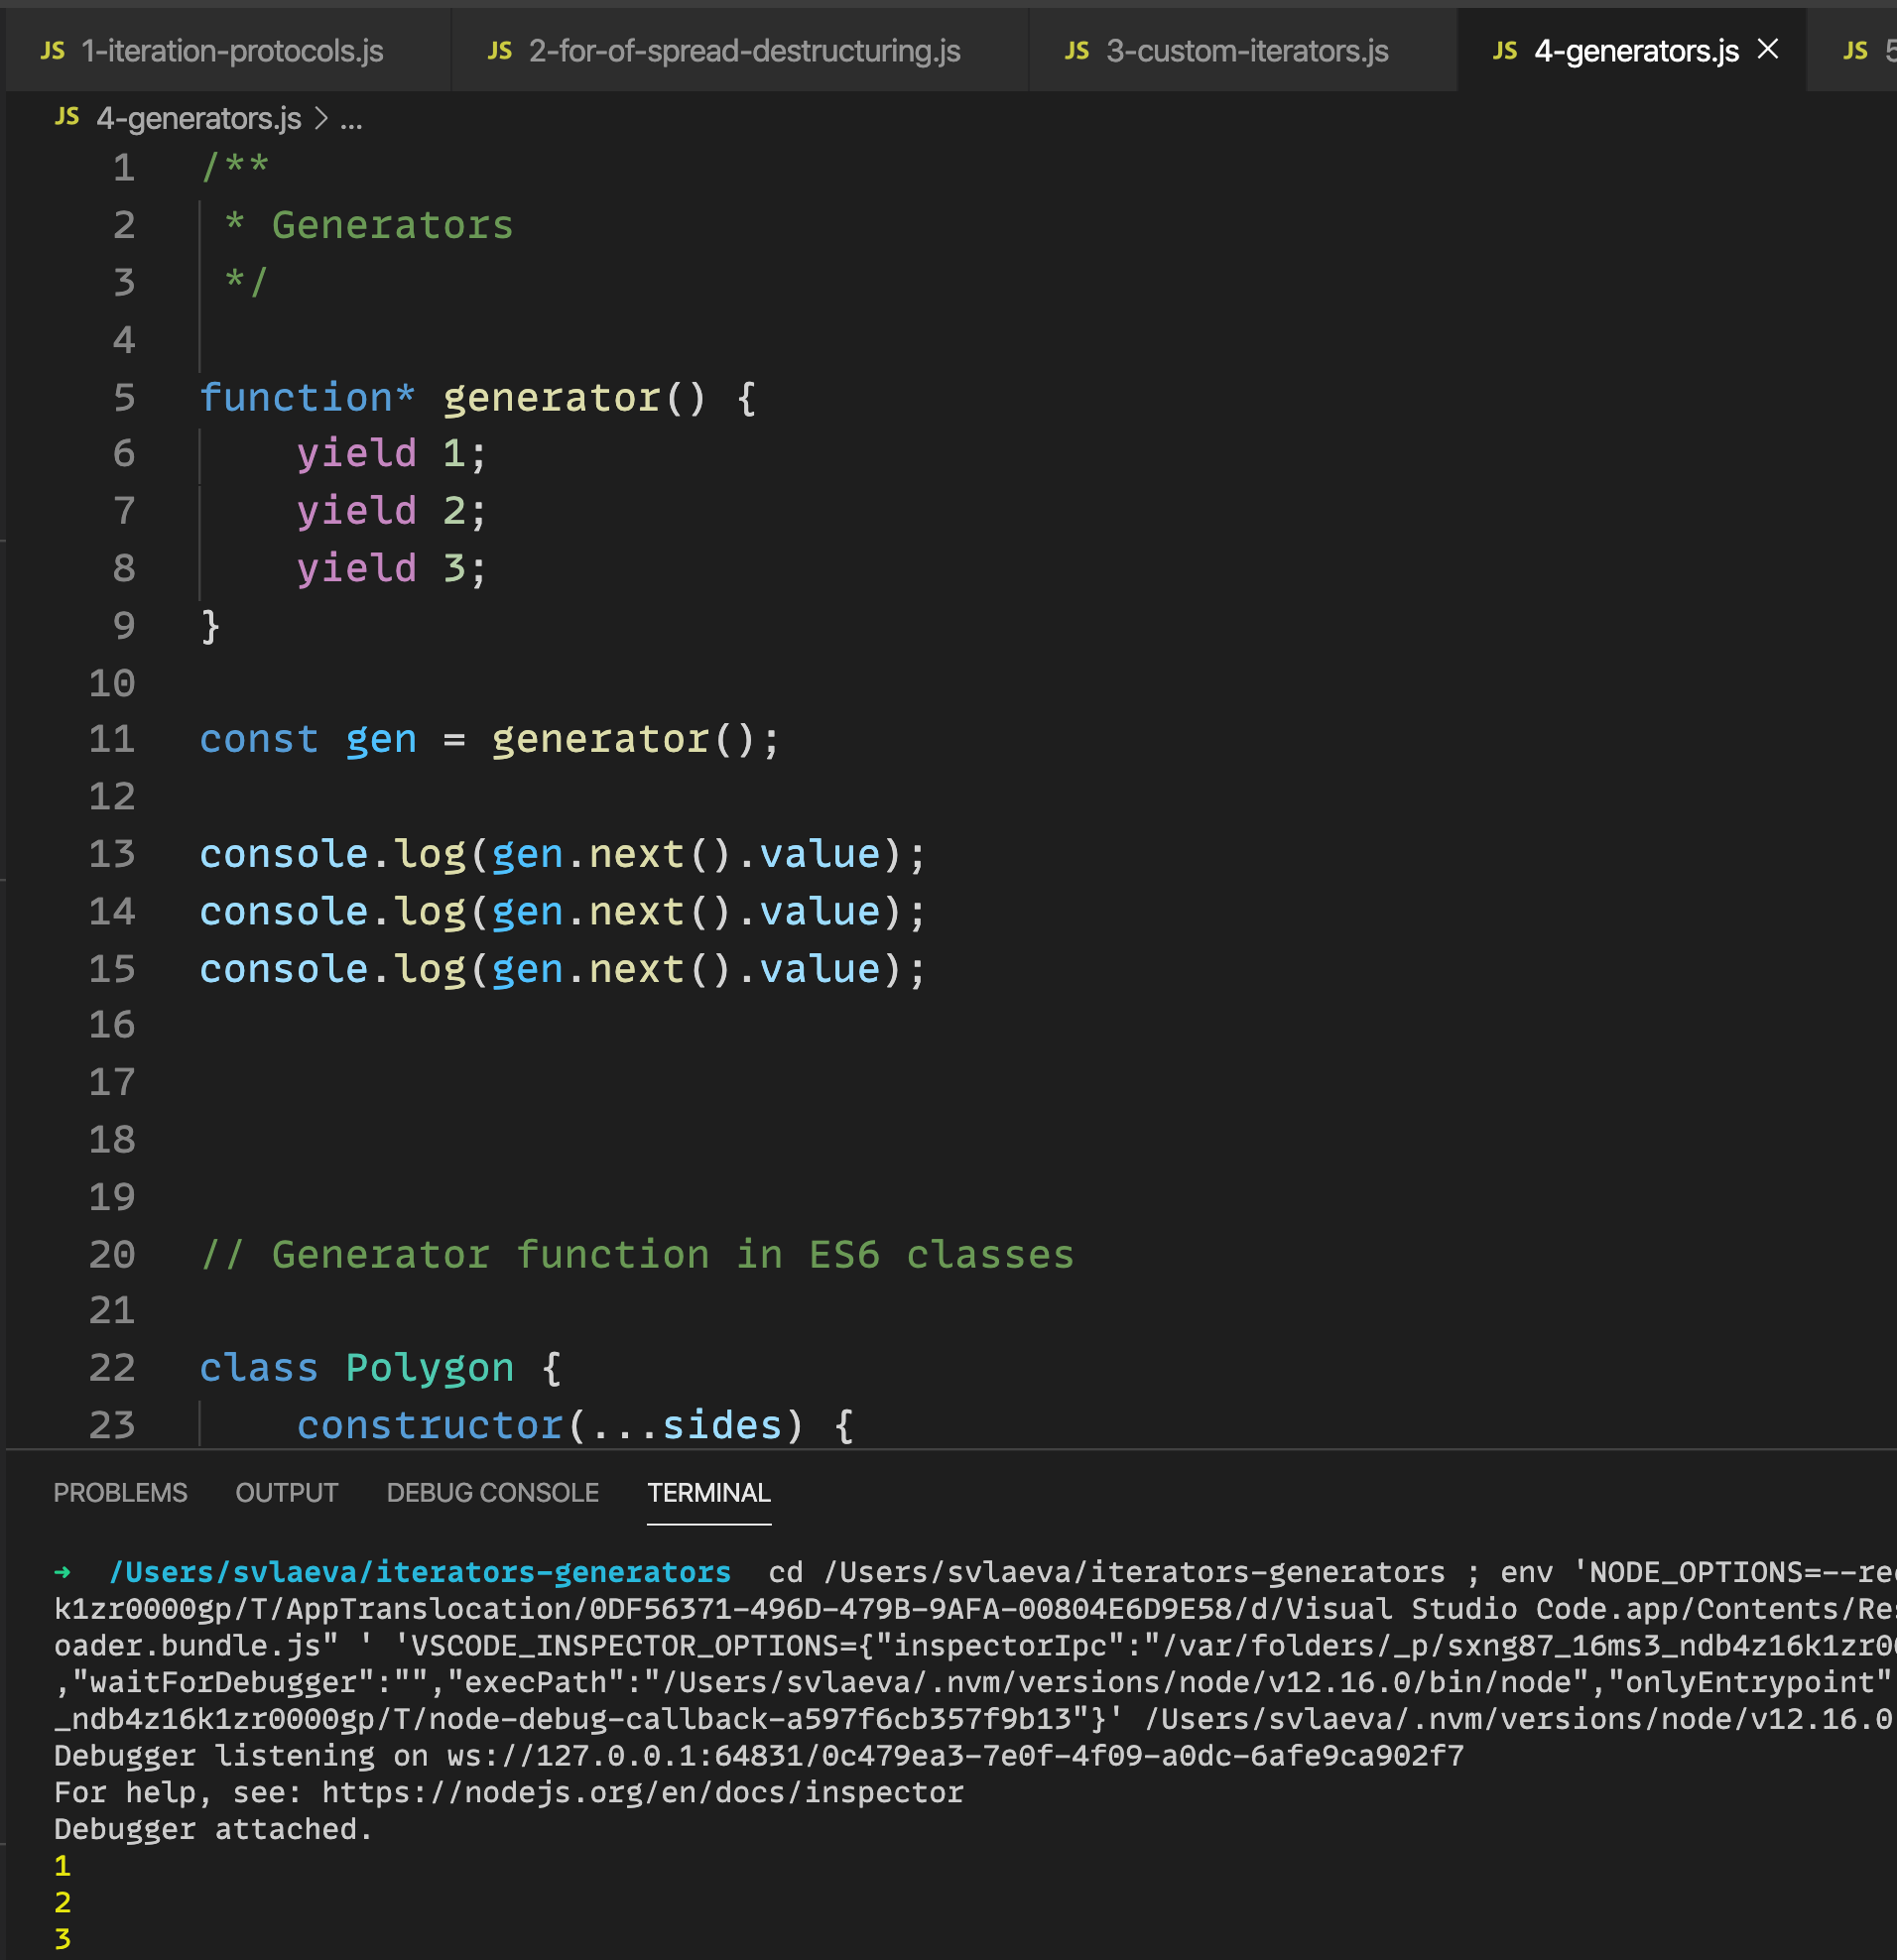1897x1960 pixels.
Task: Click the JS icon on 4-generators.js tab
Action: tap(1503, 50)
